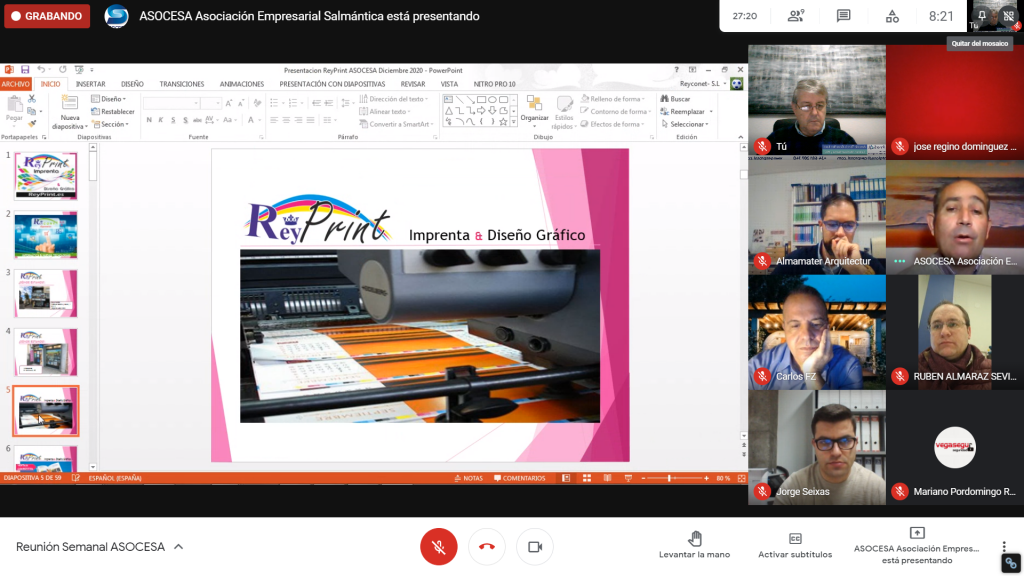Click the bullets list icon

point(275,103)
